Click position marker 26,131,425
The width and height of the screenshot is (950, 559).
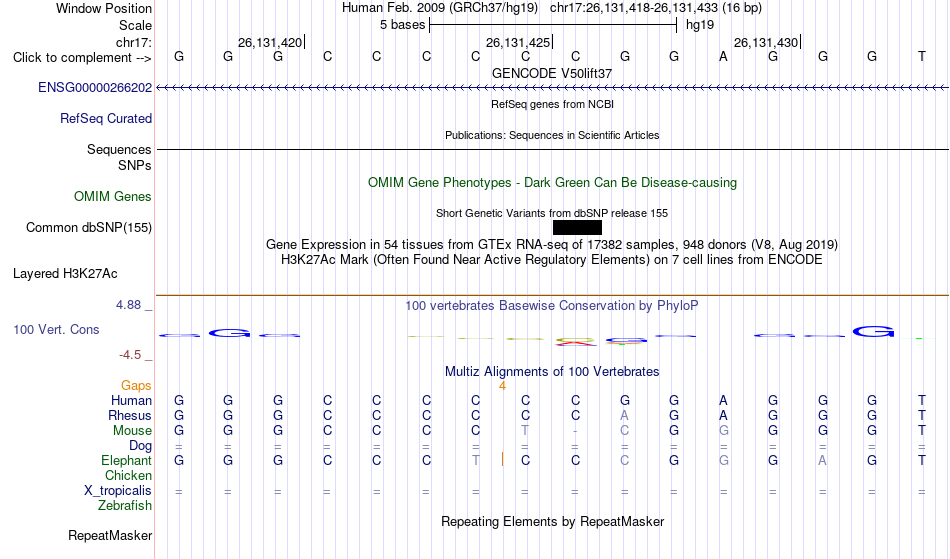point(518,42)
